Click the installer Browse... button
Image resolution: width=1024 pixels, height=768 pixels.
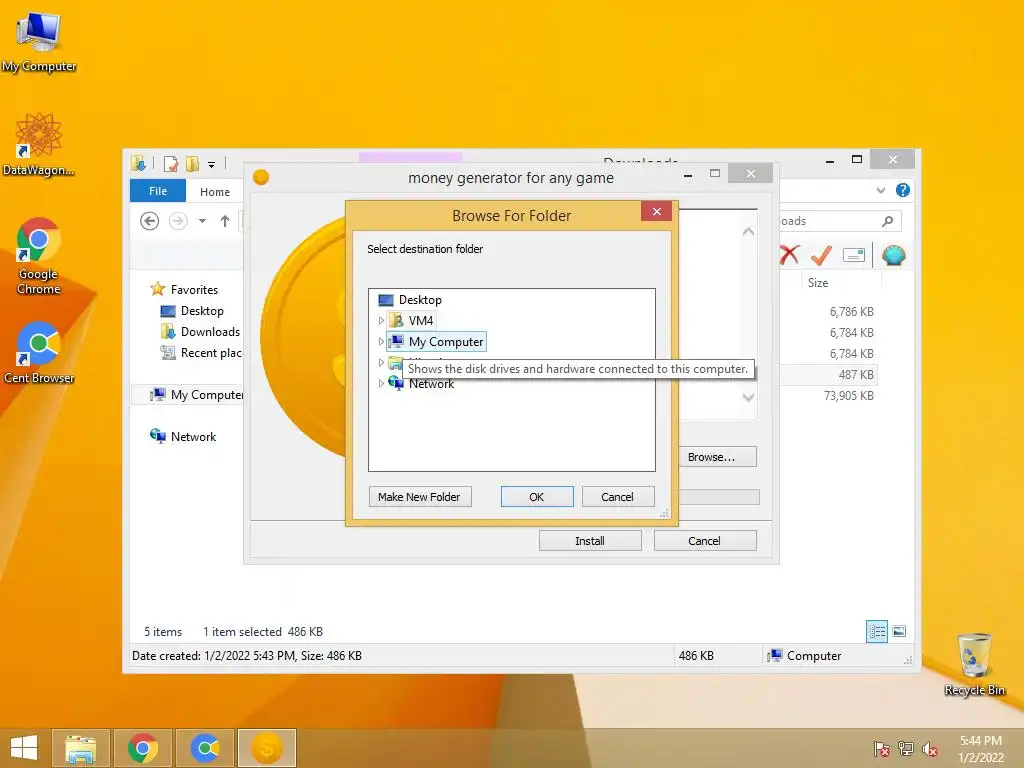716,457
